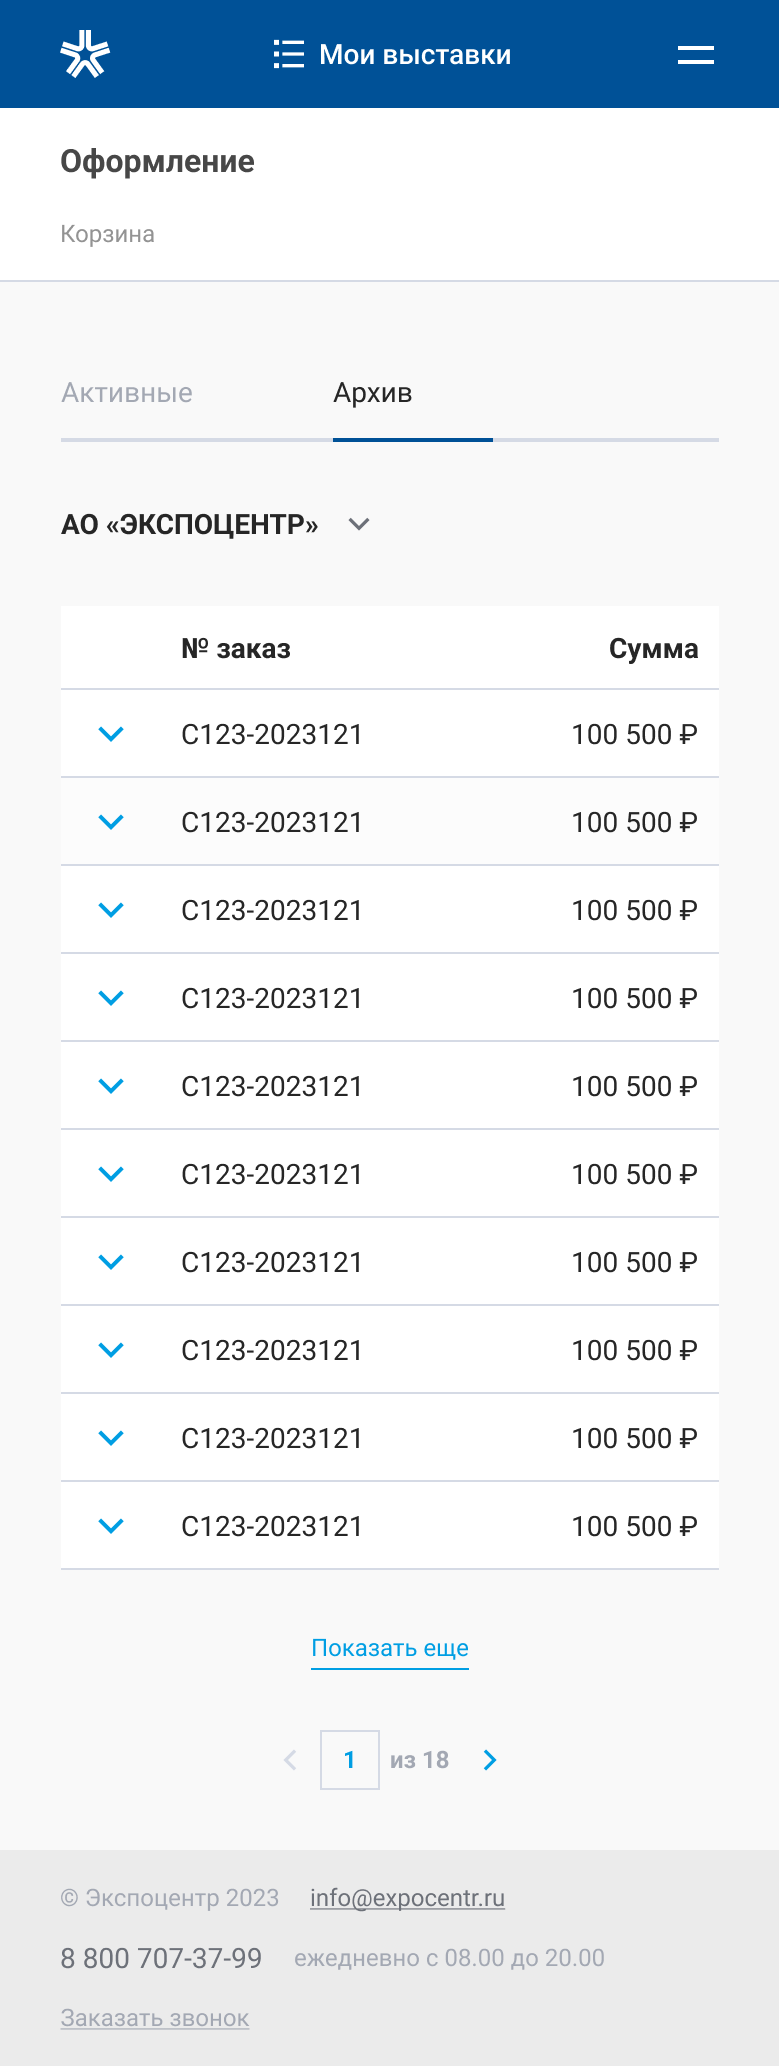This screenshot has width=779, height=2066.
Task: Click the 8 800 707-37-99 phone number
Action: 161,1958
